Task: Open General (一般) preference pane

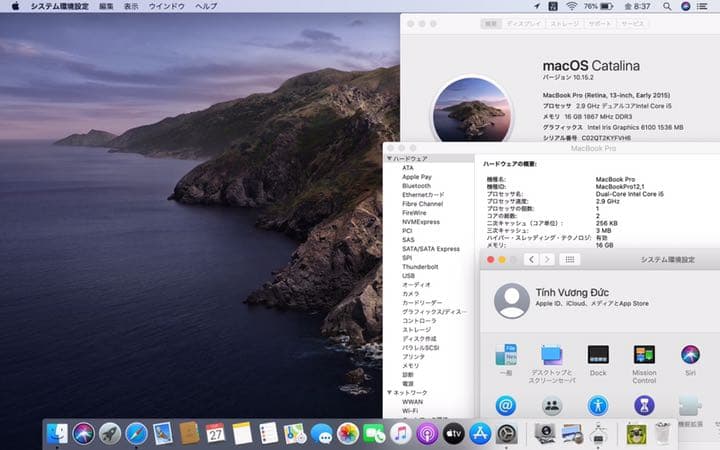Action: [x=506, y=360]
